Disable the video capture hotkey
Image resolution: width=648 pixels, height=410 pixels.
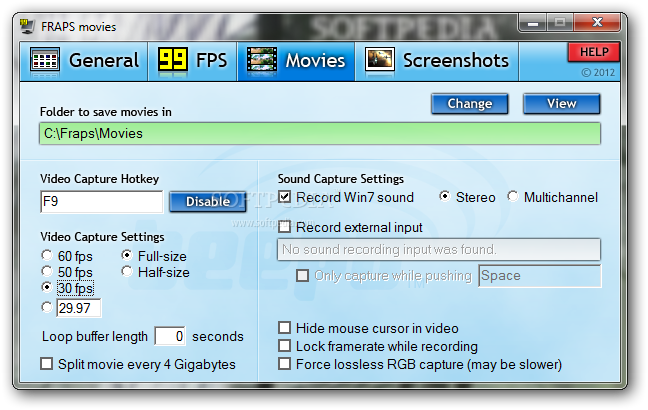point(208,202)
